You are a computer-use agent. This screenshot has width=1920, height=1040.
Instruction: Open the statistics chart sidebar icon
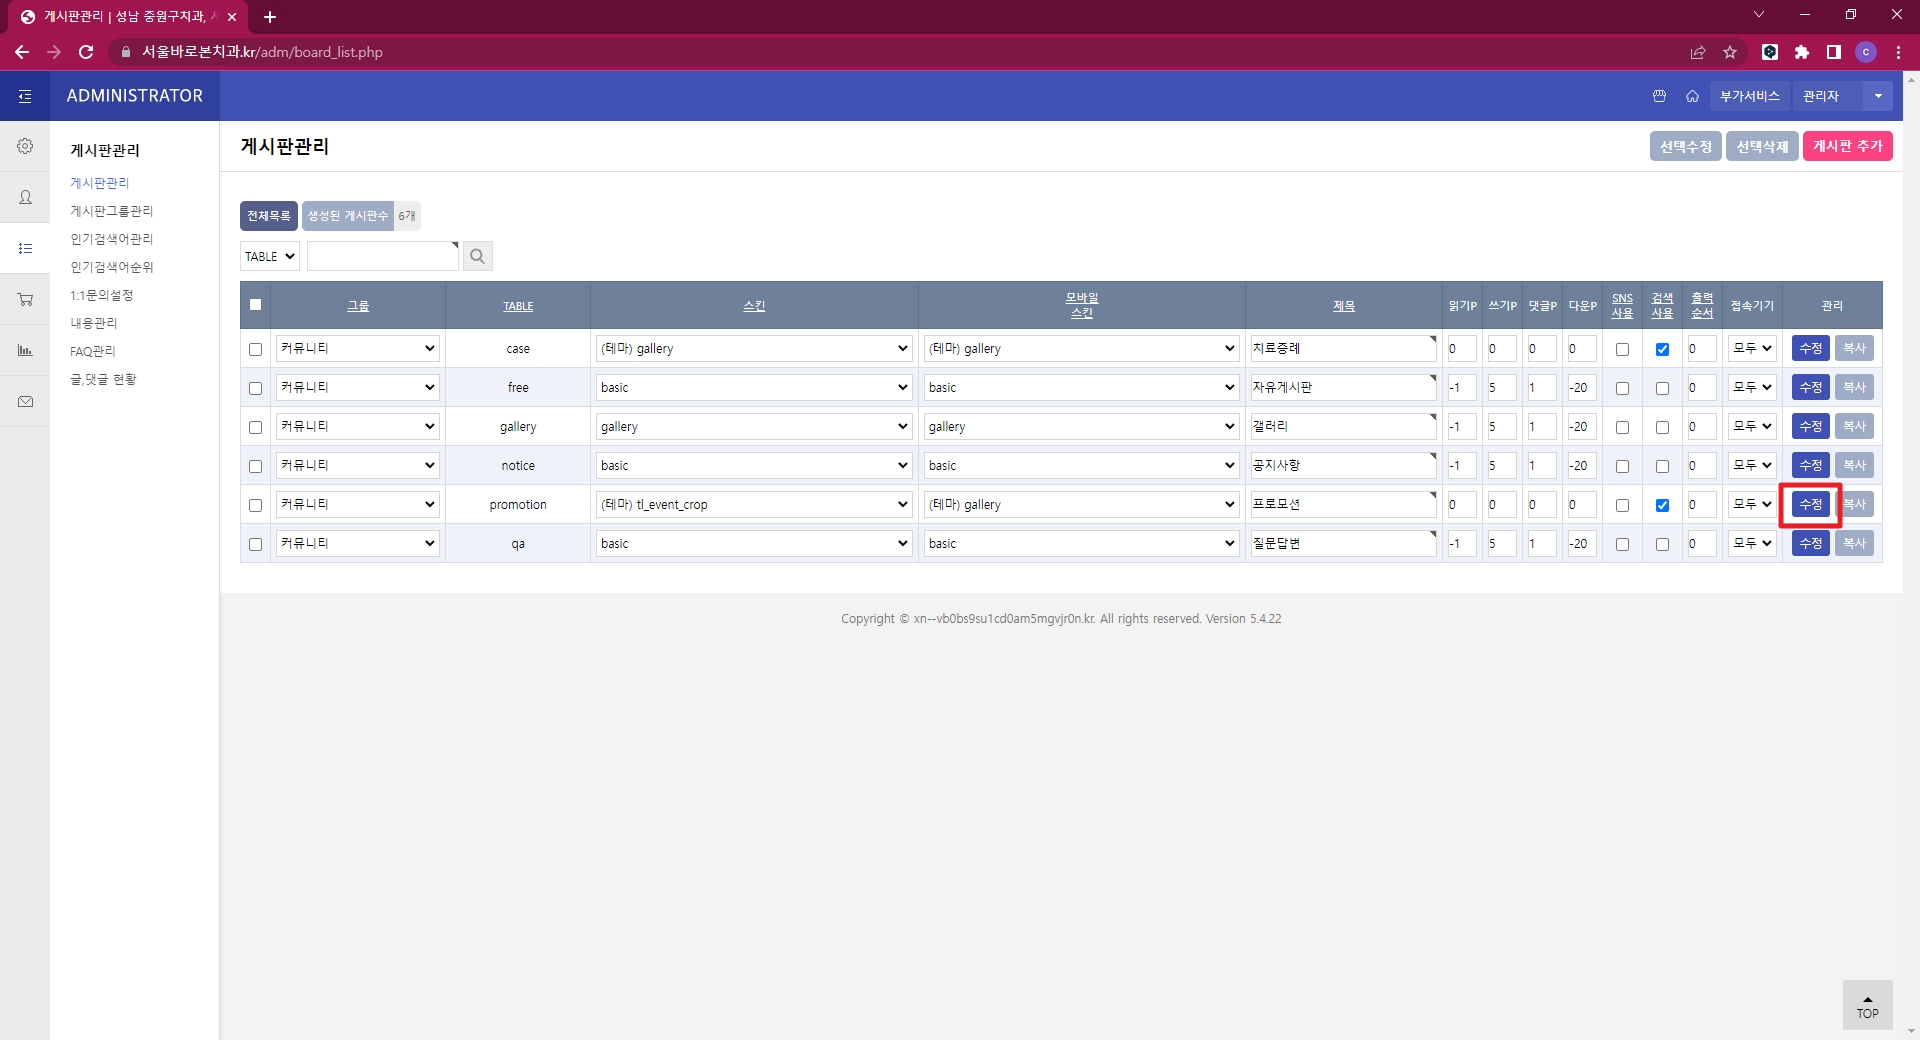[x=25, y=350]
